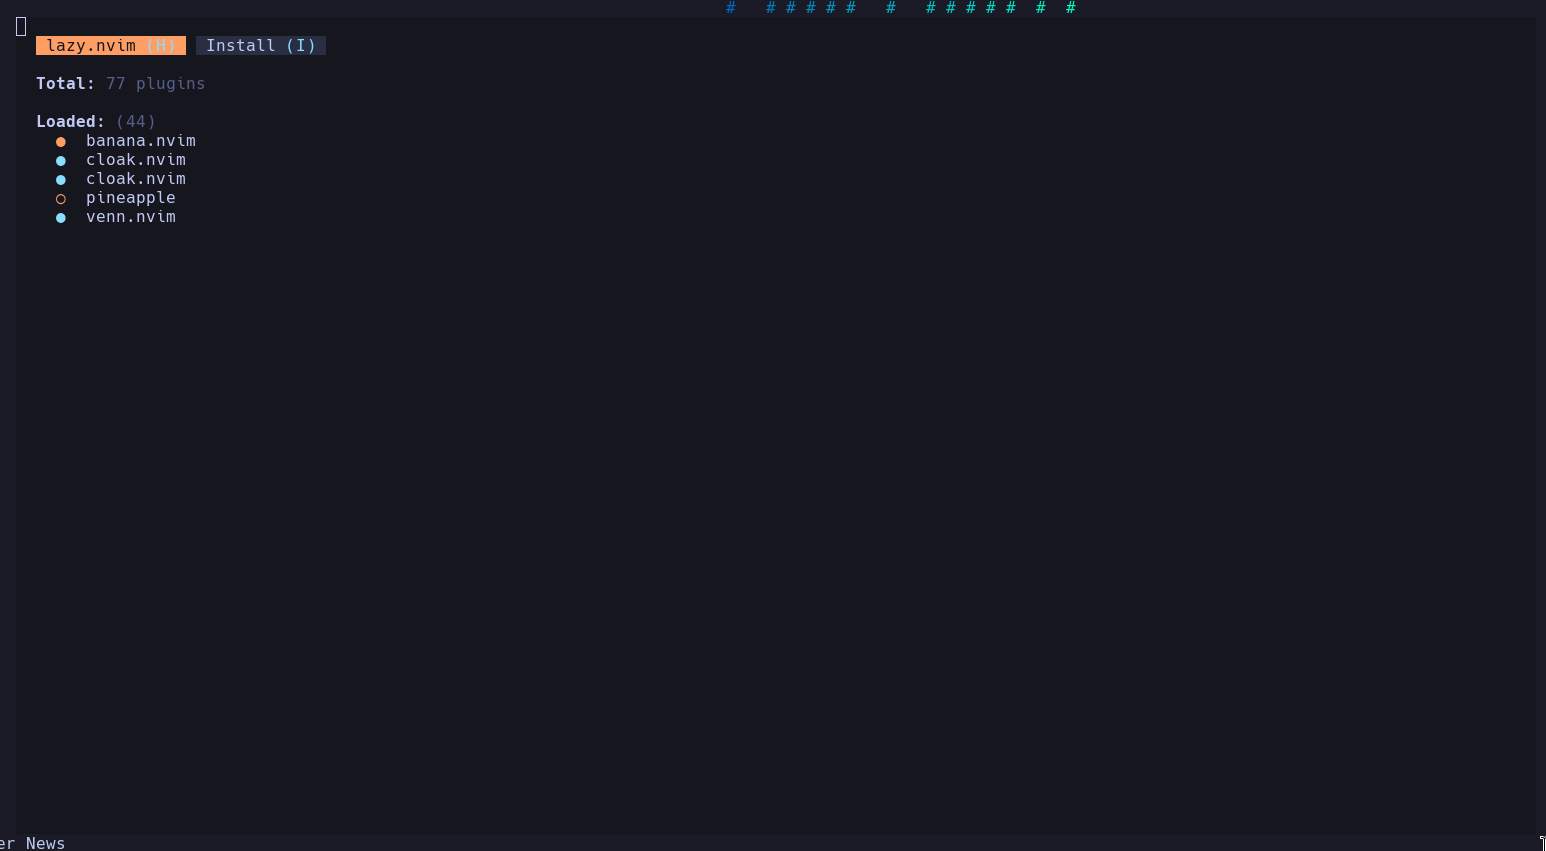Click the lone blue hash at header start
The height and width of the screenshot is (851, 1546).
point(731,8)
